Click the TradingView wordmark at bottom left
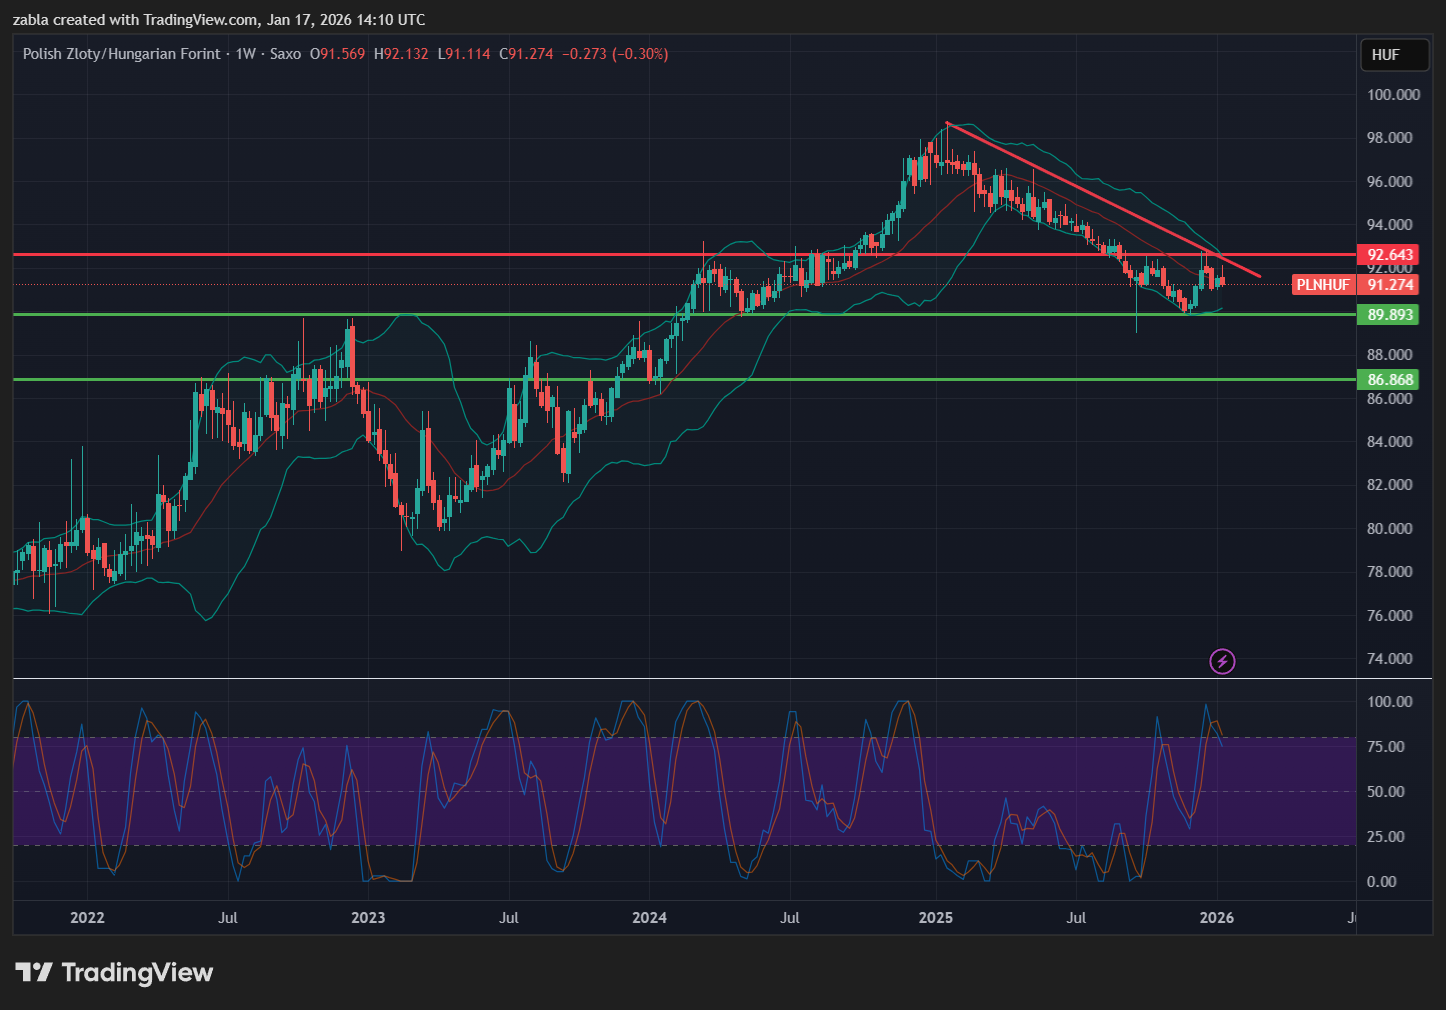The height and width of the screenshot is (1010, 1446). [137, 973]
